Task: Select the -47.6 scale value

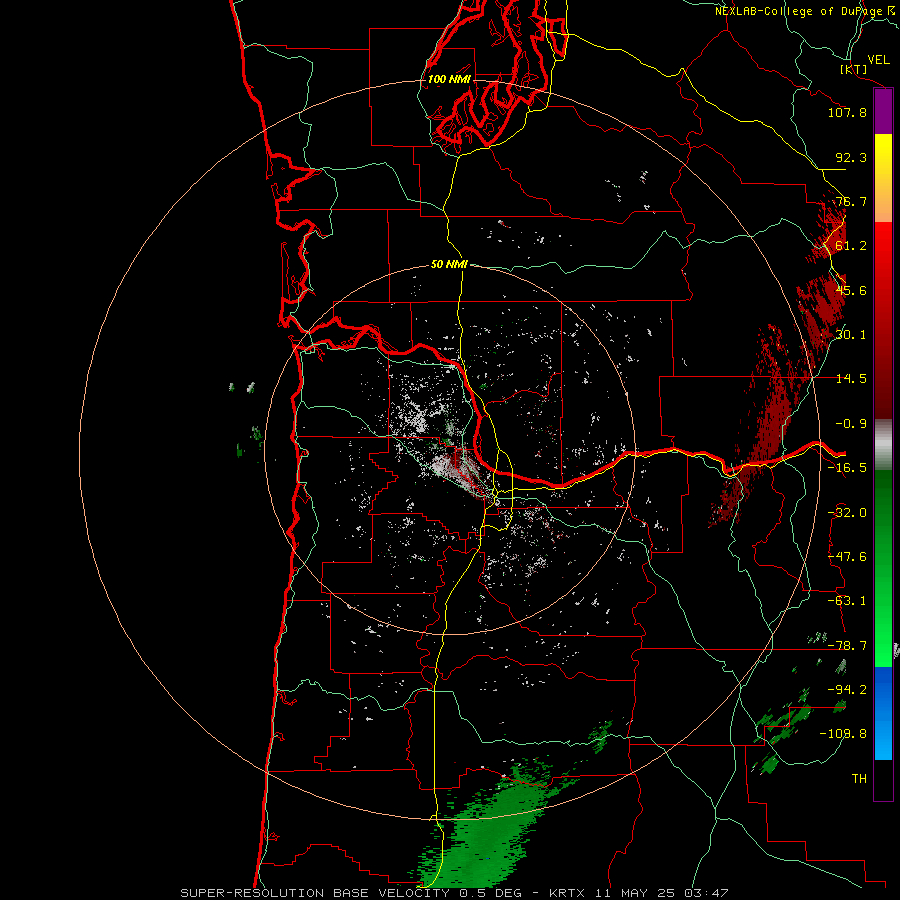Action: pyautogui.click(x=847, y=557)
